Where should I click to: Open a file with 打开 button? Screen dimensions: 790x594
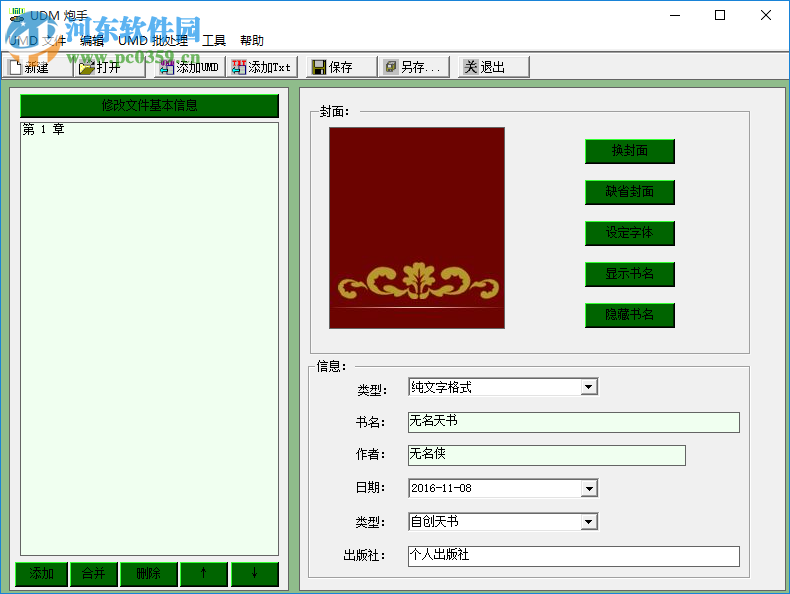pos(110,67)
